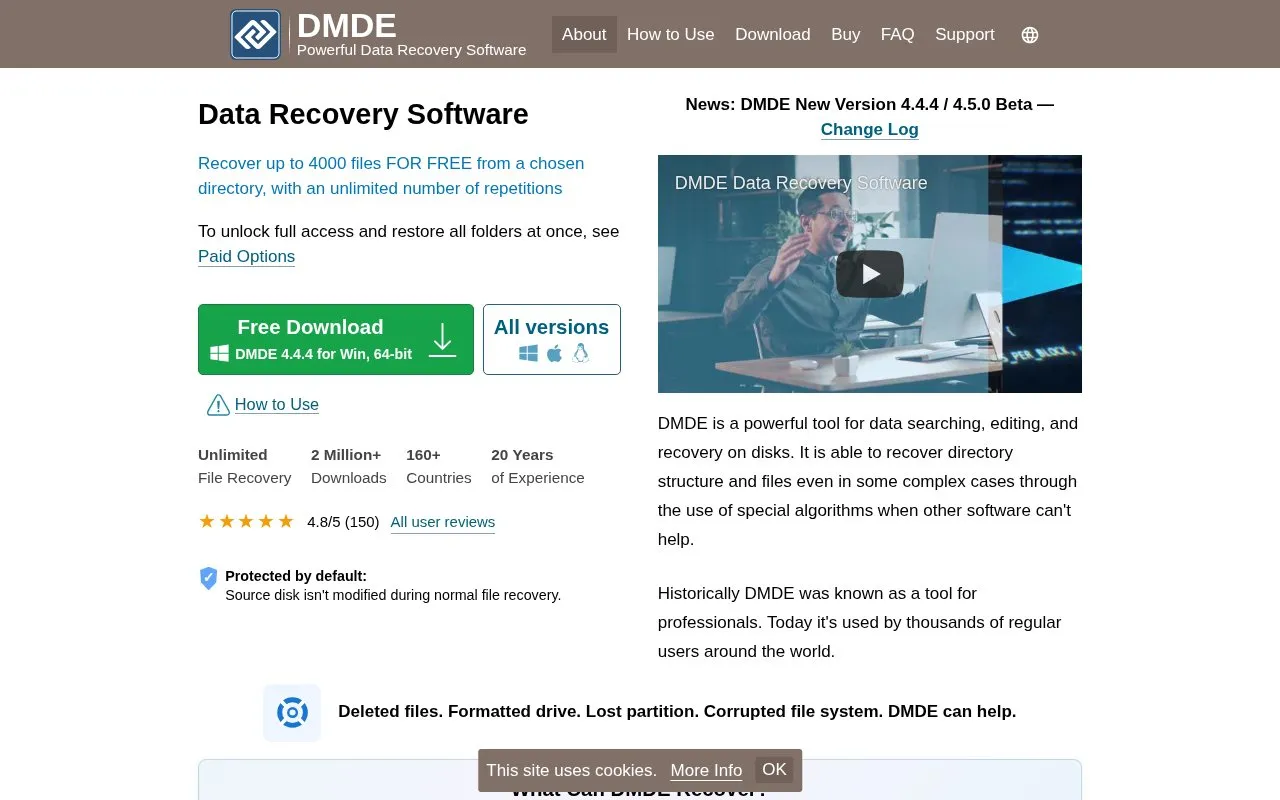
Task: Open the Support menu item
Action: coord(965,35)
